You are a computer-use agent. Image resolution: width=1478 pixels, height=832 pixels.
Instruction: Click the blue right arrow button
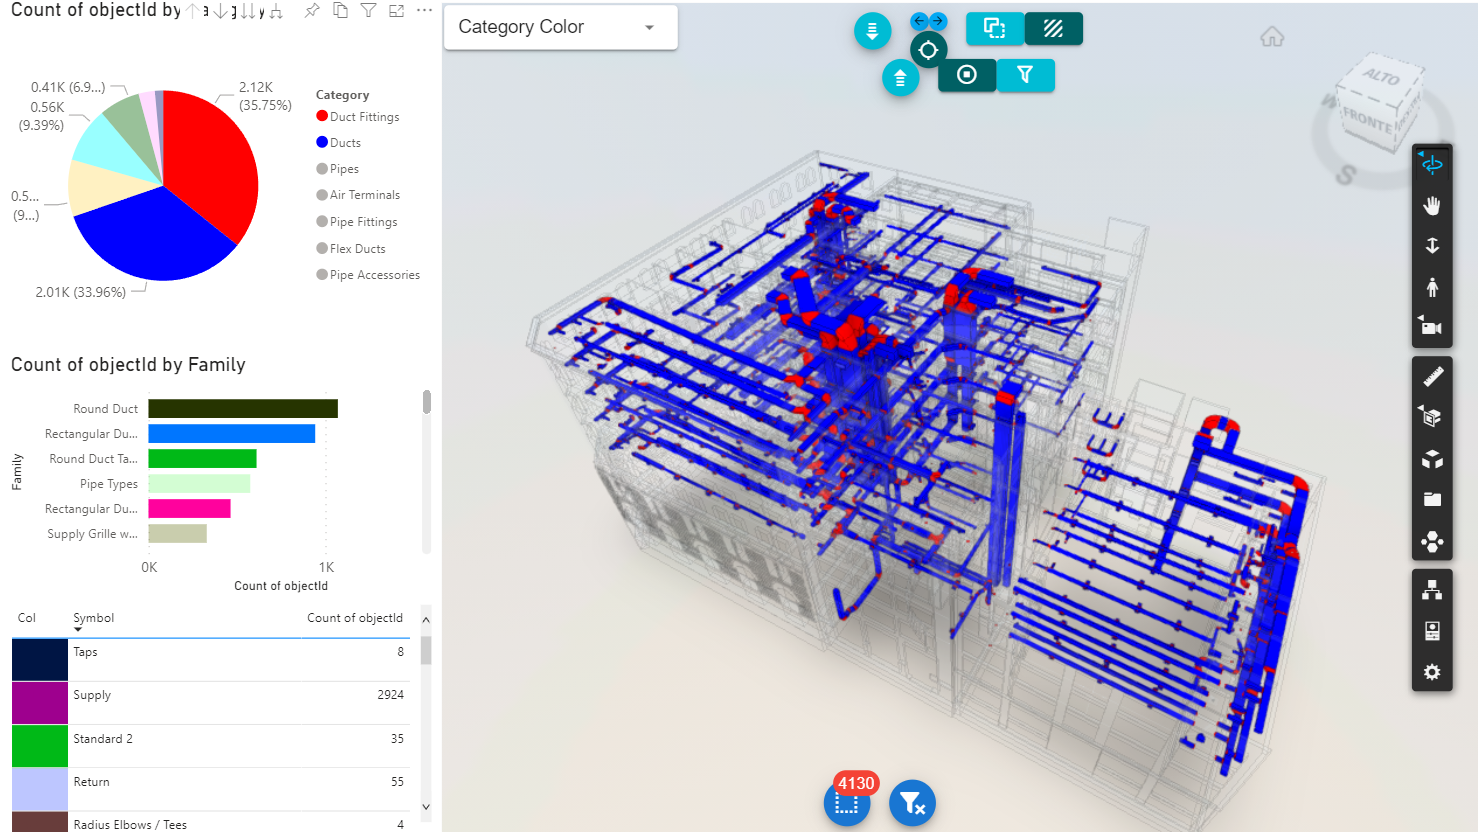[x=938, y=21]
